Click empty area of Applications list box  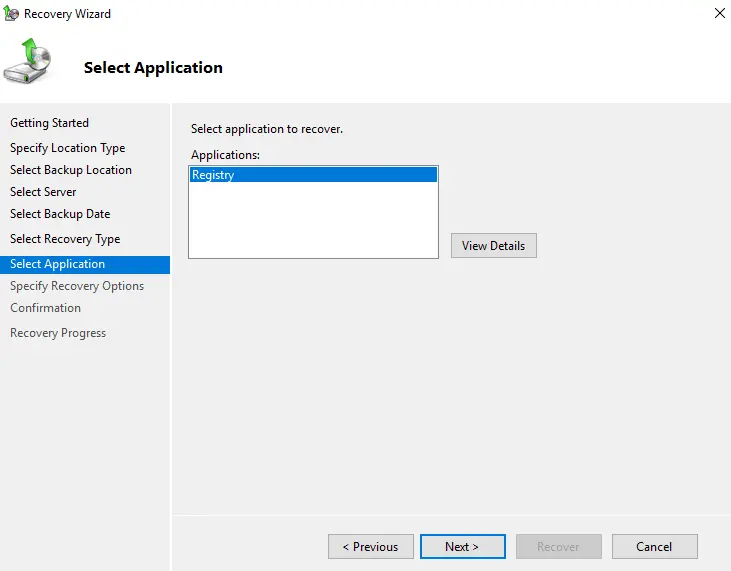click(x=313, y=225)
